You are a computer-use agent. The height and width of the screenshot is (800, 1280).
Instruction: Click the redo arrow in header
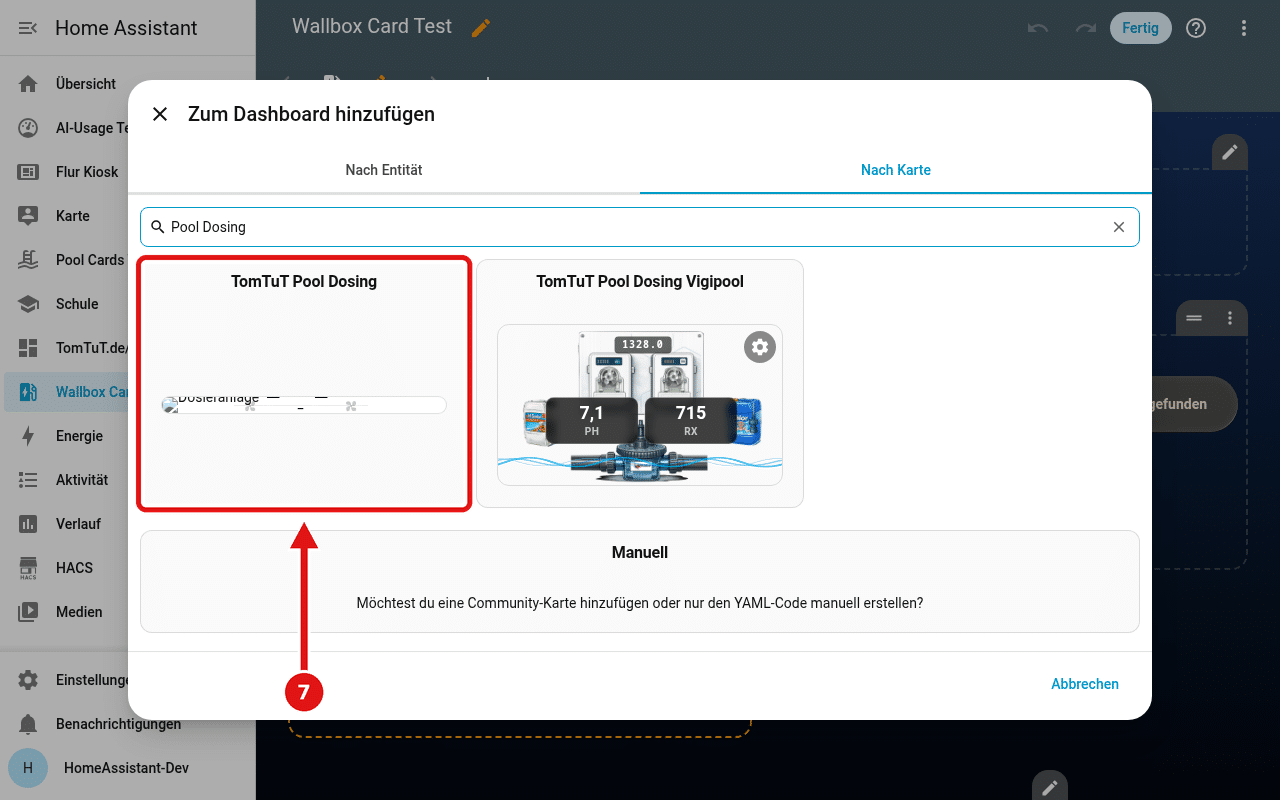coord(1086,28)
